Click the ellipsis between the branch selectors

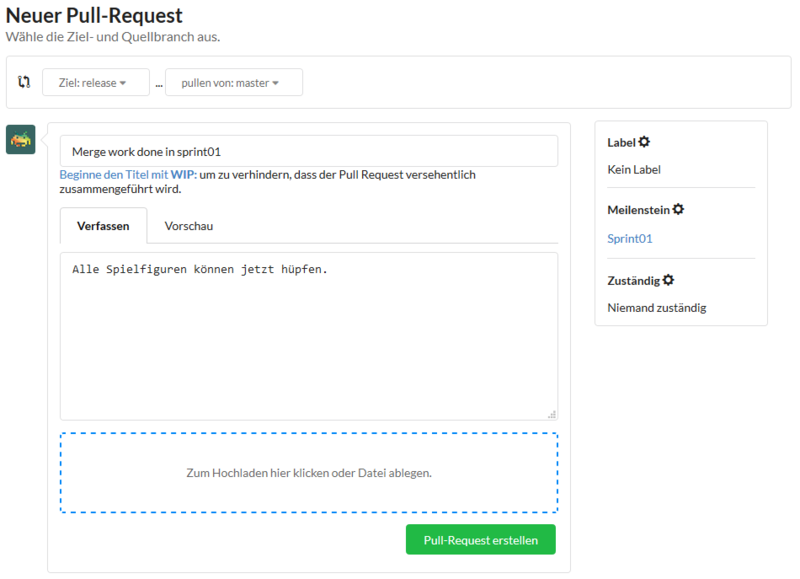pos(157,84)
